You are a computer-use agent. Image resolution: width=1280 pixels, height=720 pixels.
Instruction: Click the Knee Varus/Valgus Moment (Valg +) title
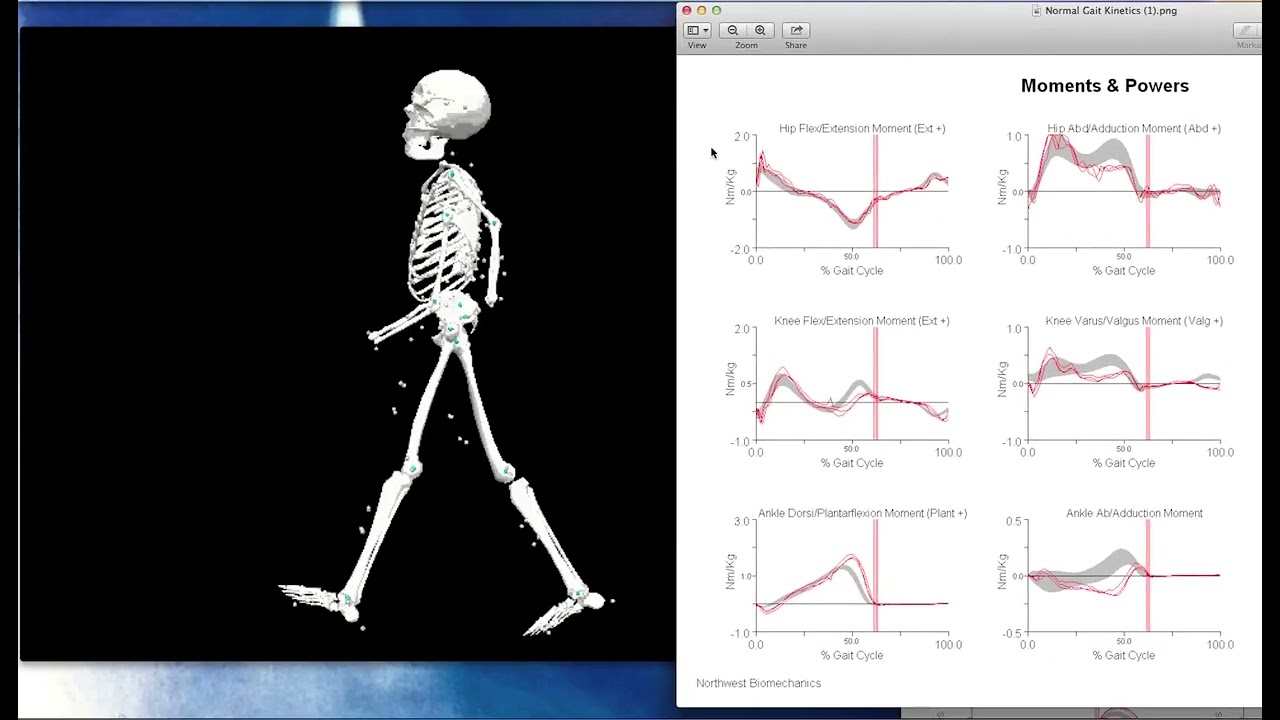tap(1134, 321)
